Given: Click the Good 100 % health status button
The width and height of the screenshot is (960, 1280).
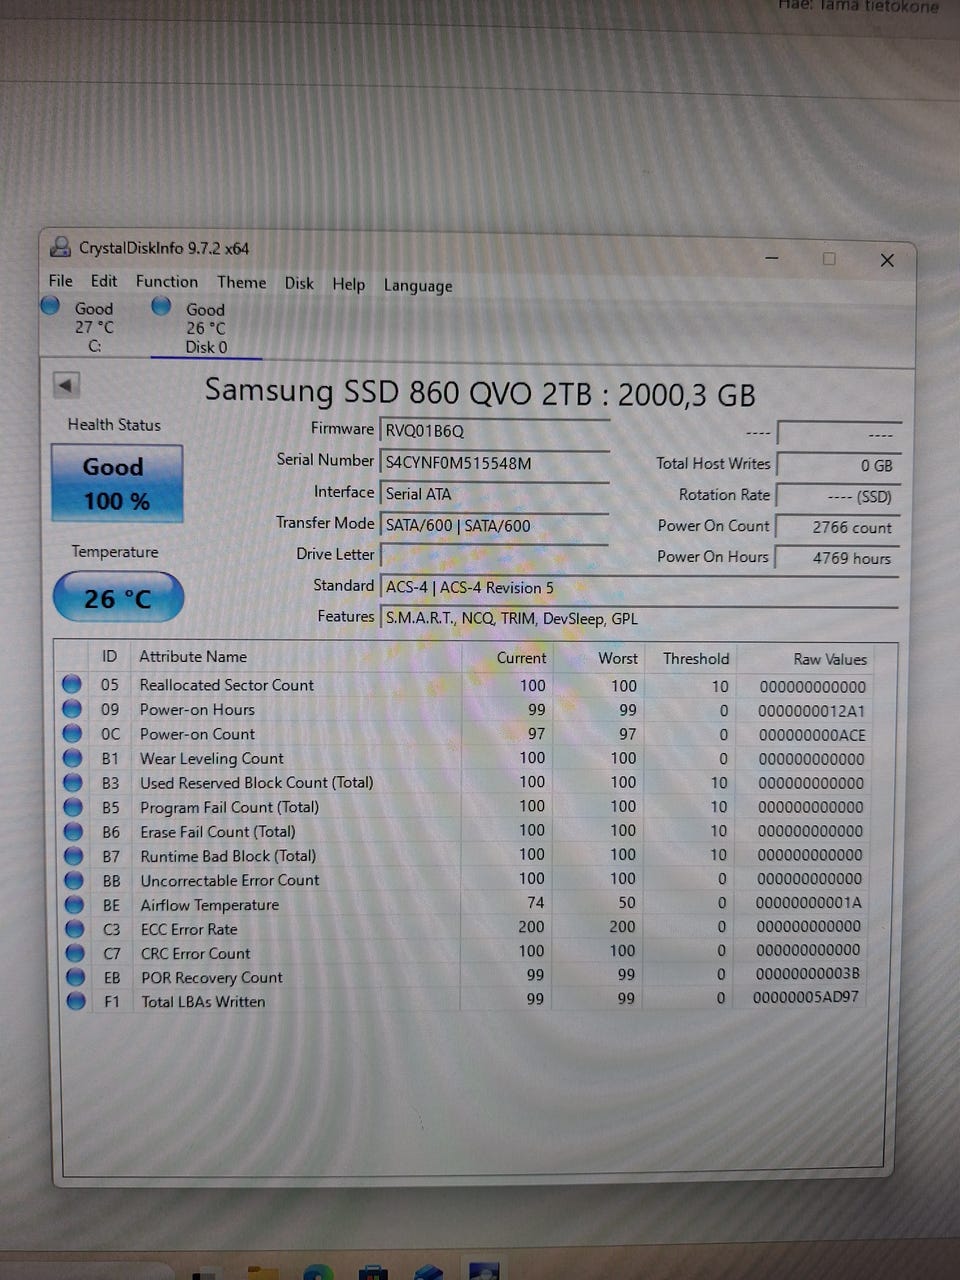Looking at the screenshot, I should 117,483.
